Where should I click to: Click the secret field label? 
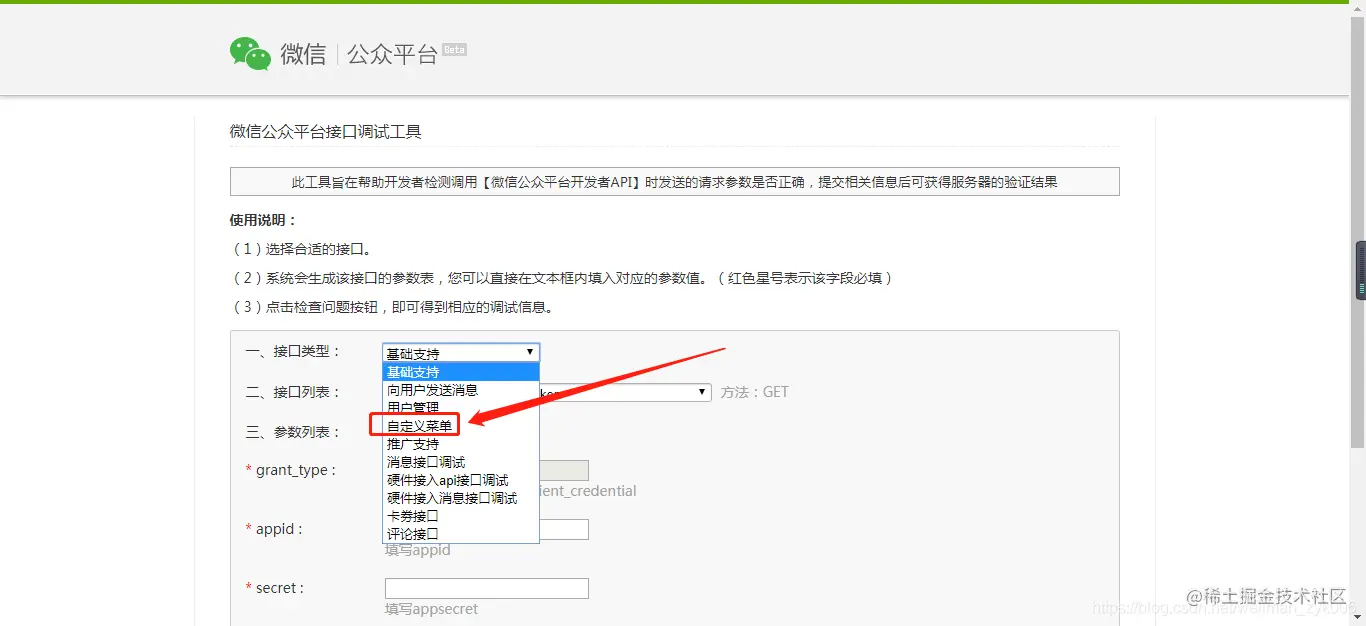point(275,588)
